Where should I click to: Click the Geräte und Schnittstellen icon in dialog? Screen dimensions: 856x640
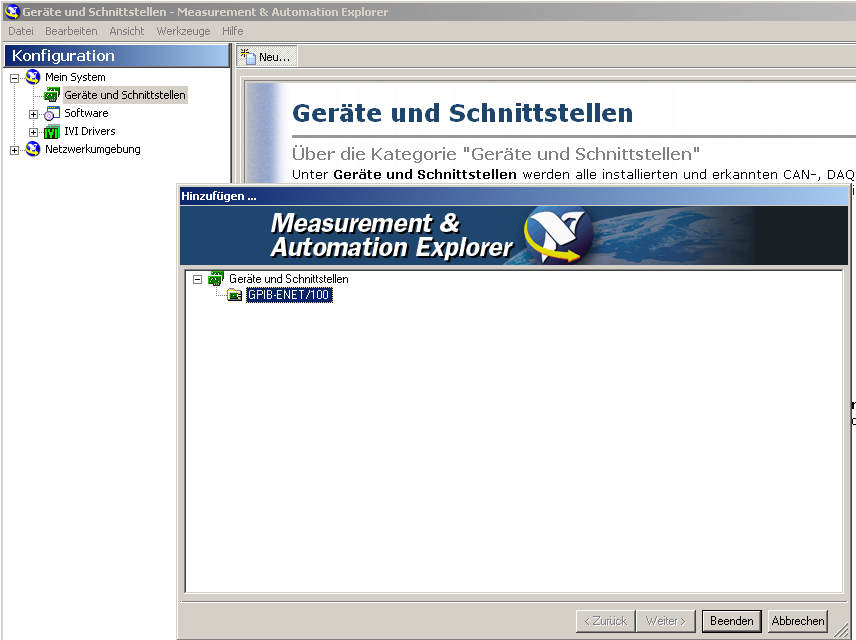tap(216, 278)
